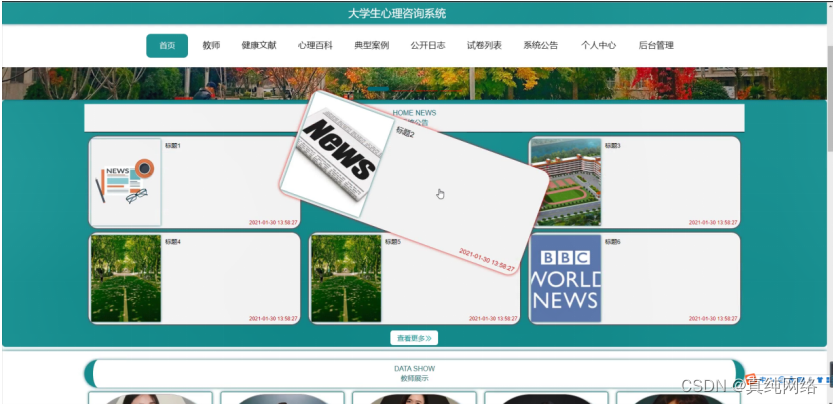Open 个人中心 personal center
Image resolution: width=833 pixels, height=404 pixels.
(598, 46)
